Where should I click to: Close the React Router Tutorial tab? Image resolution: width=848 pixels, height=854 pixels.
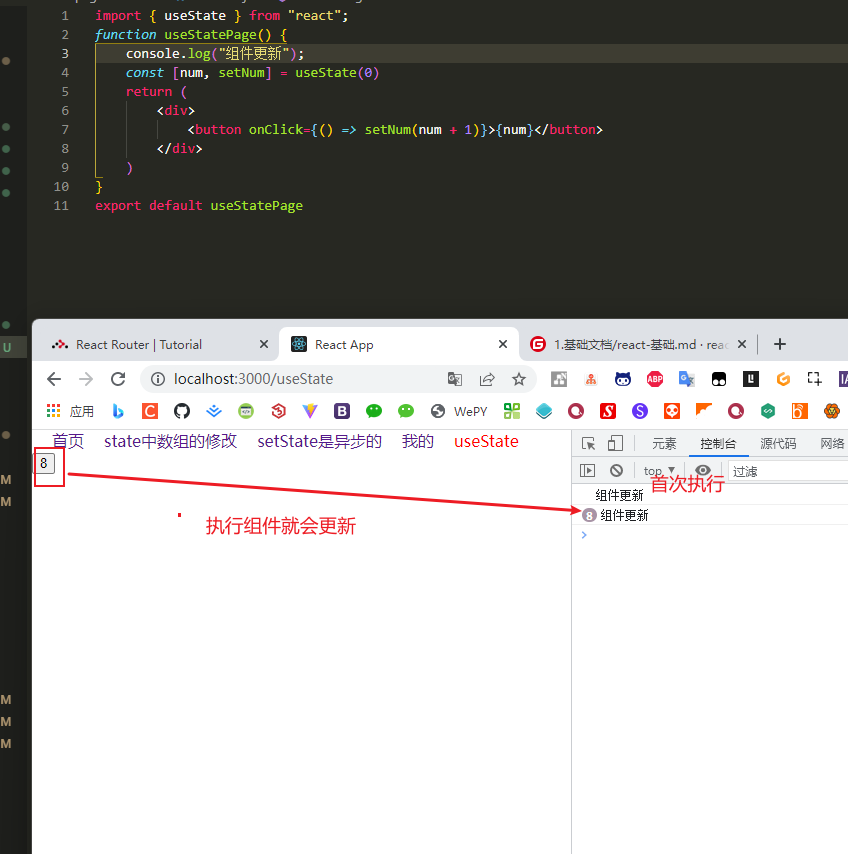tap(264, 344)
